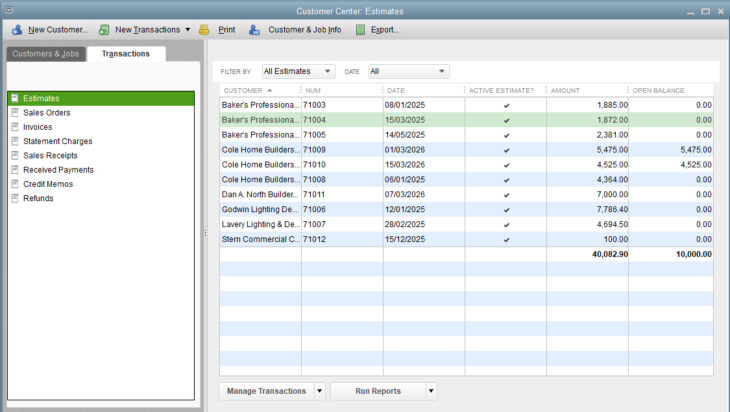Click the active estimate checkmark for 71004
This screenshot has width=730, height=412.
coord(507,121)
